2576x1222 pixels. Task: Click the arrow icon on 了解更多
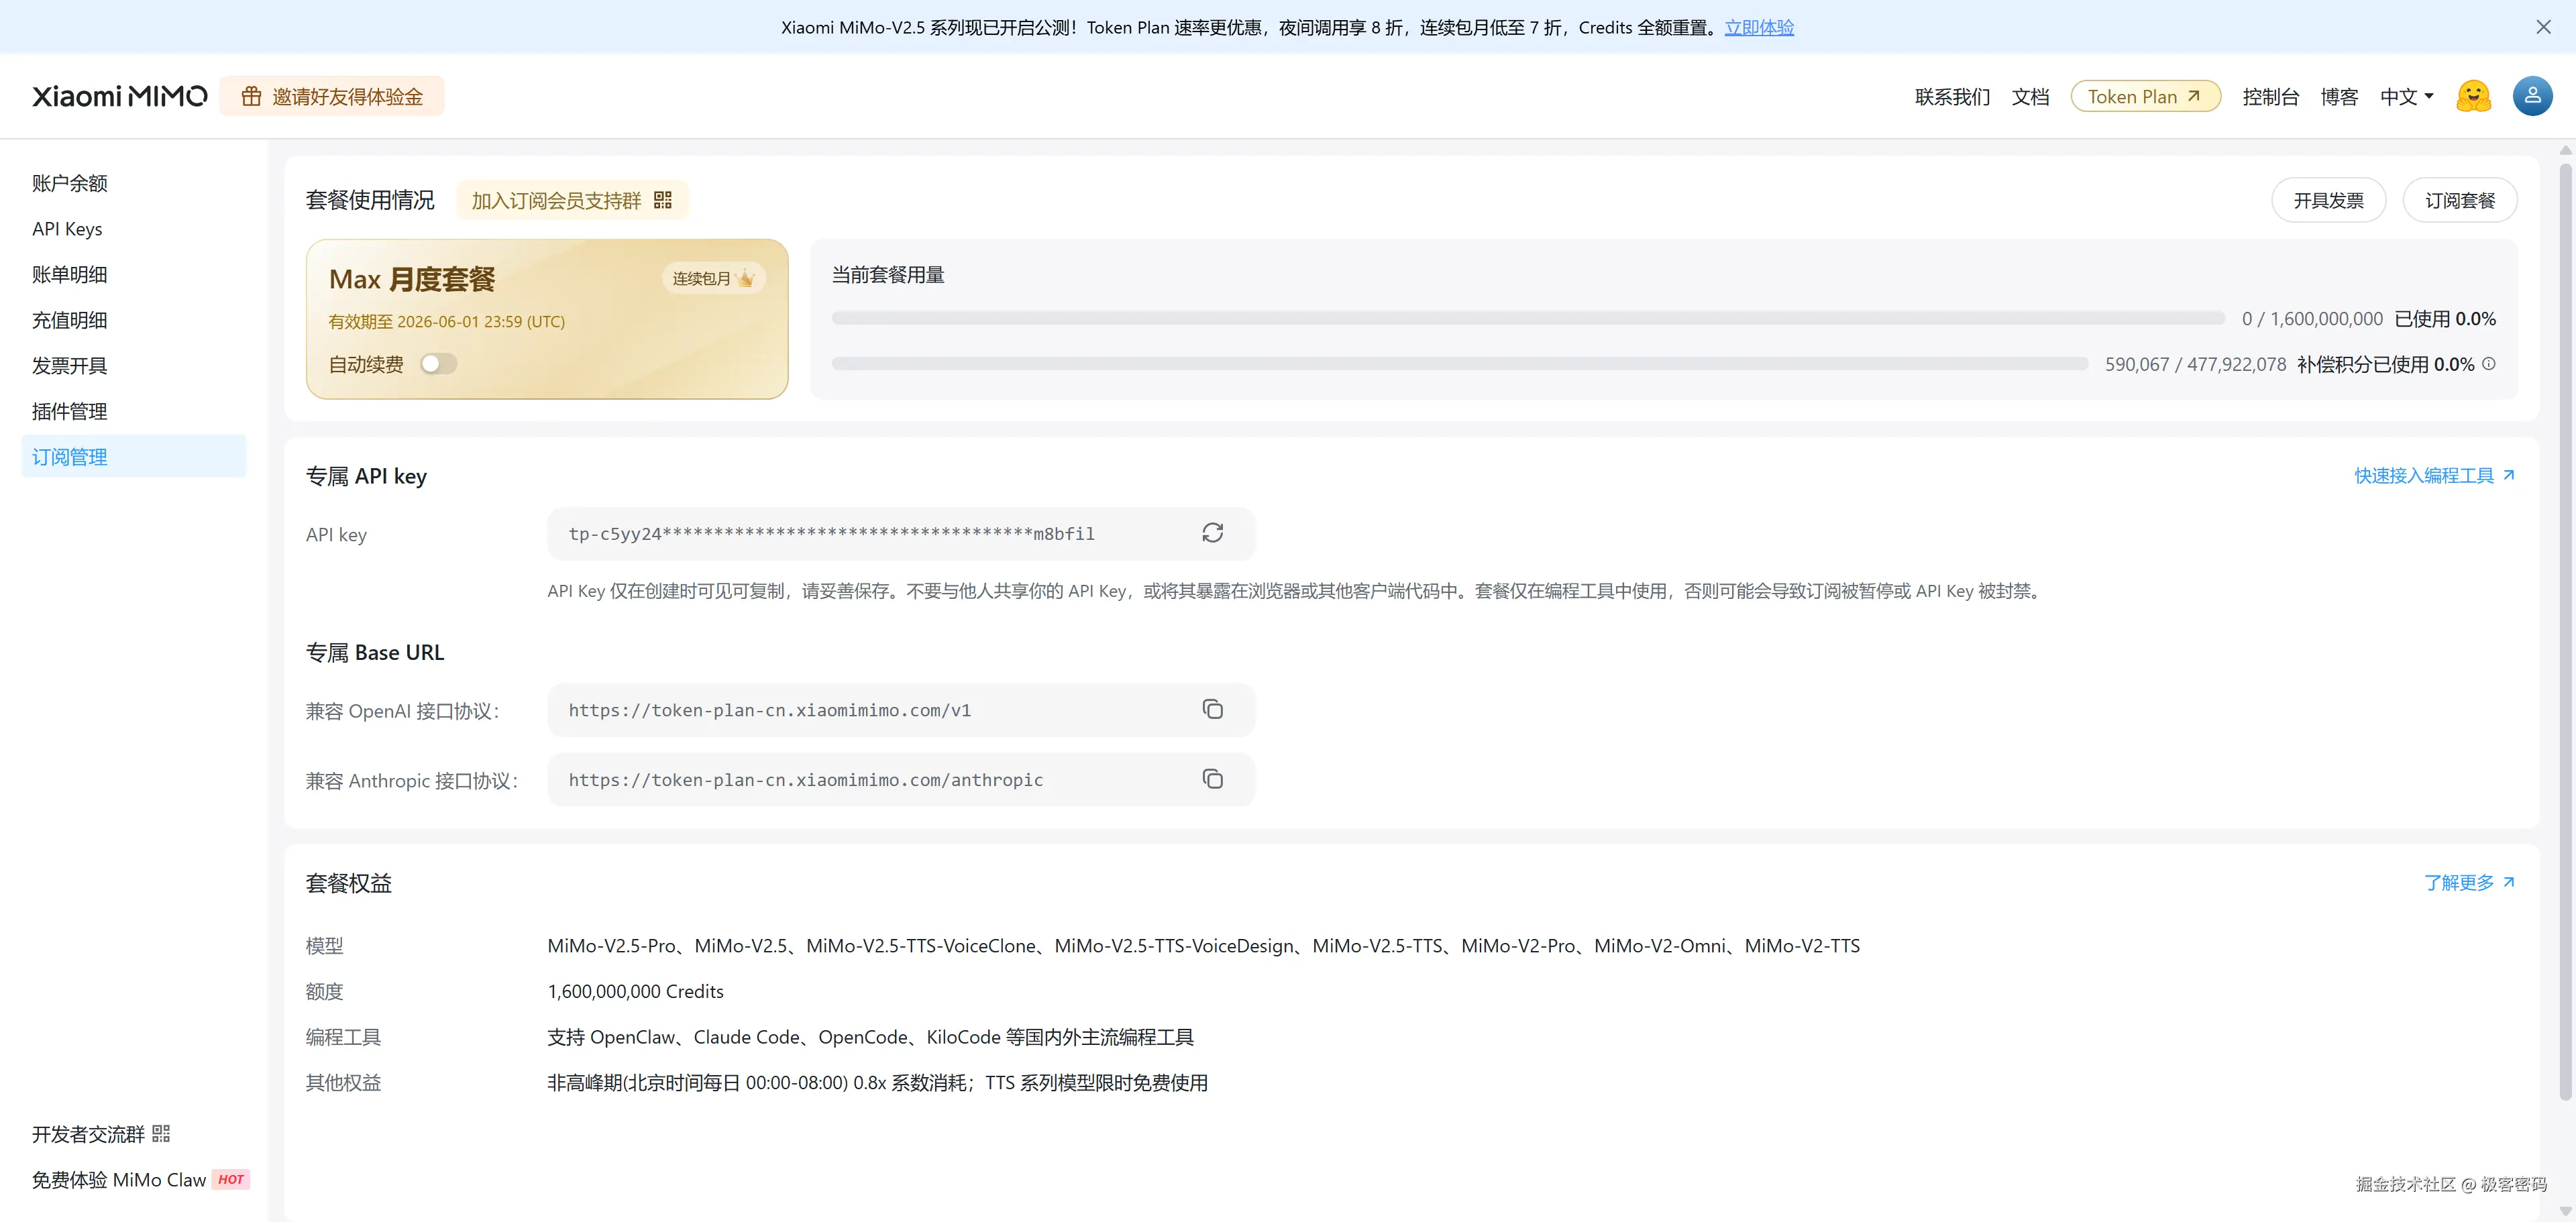point(2508,882)
